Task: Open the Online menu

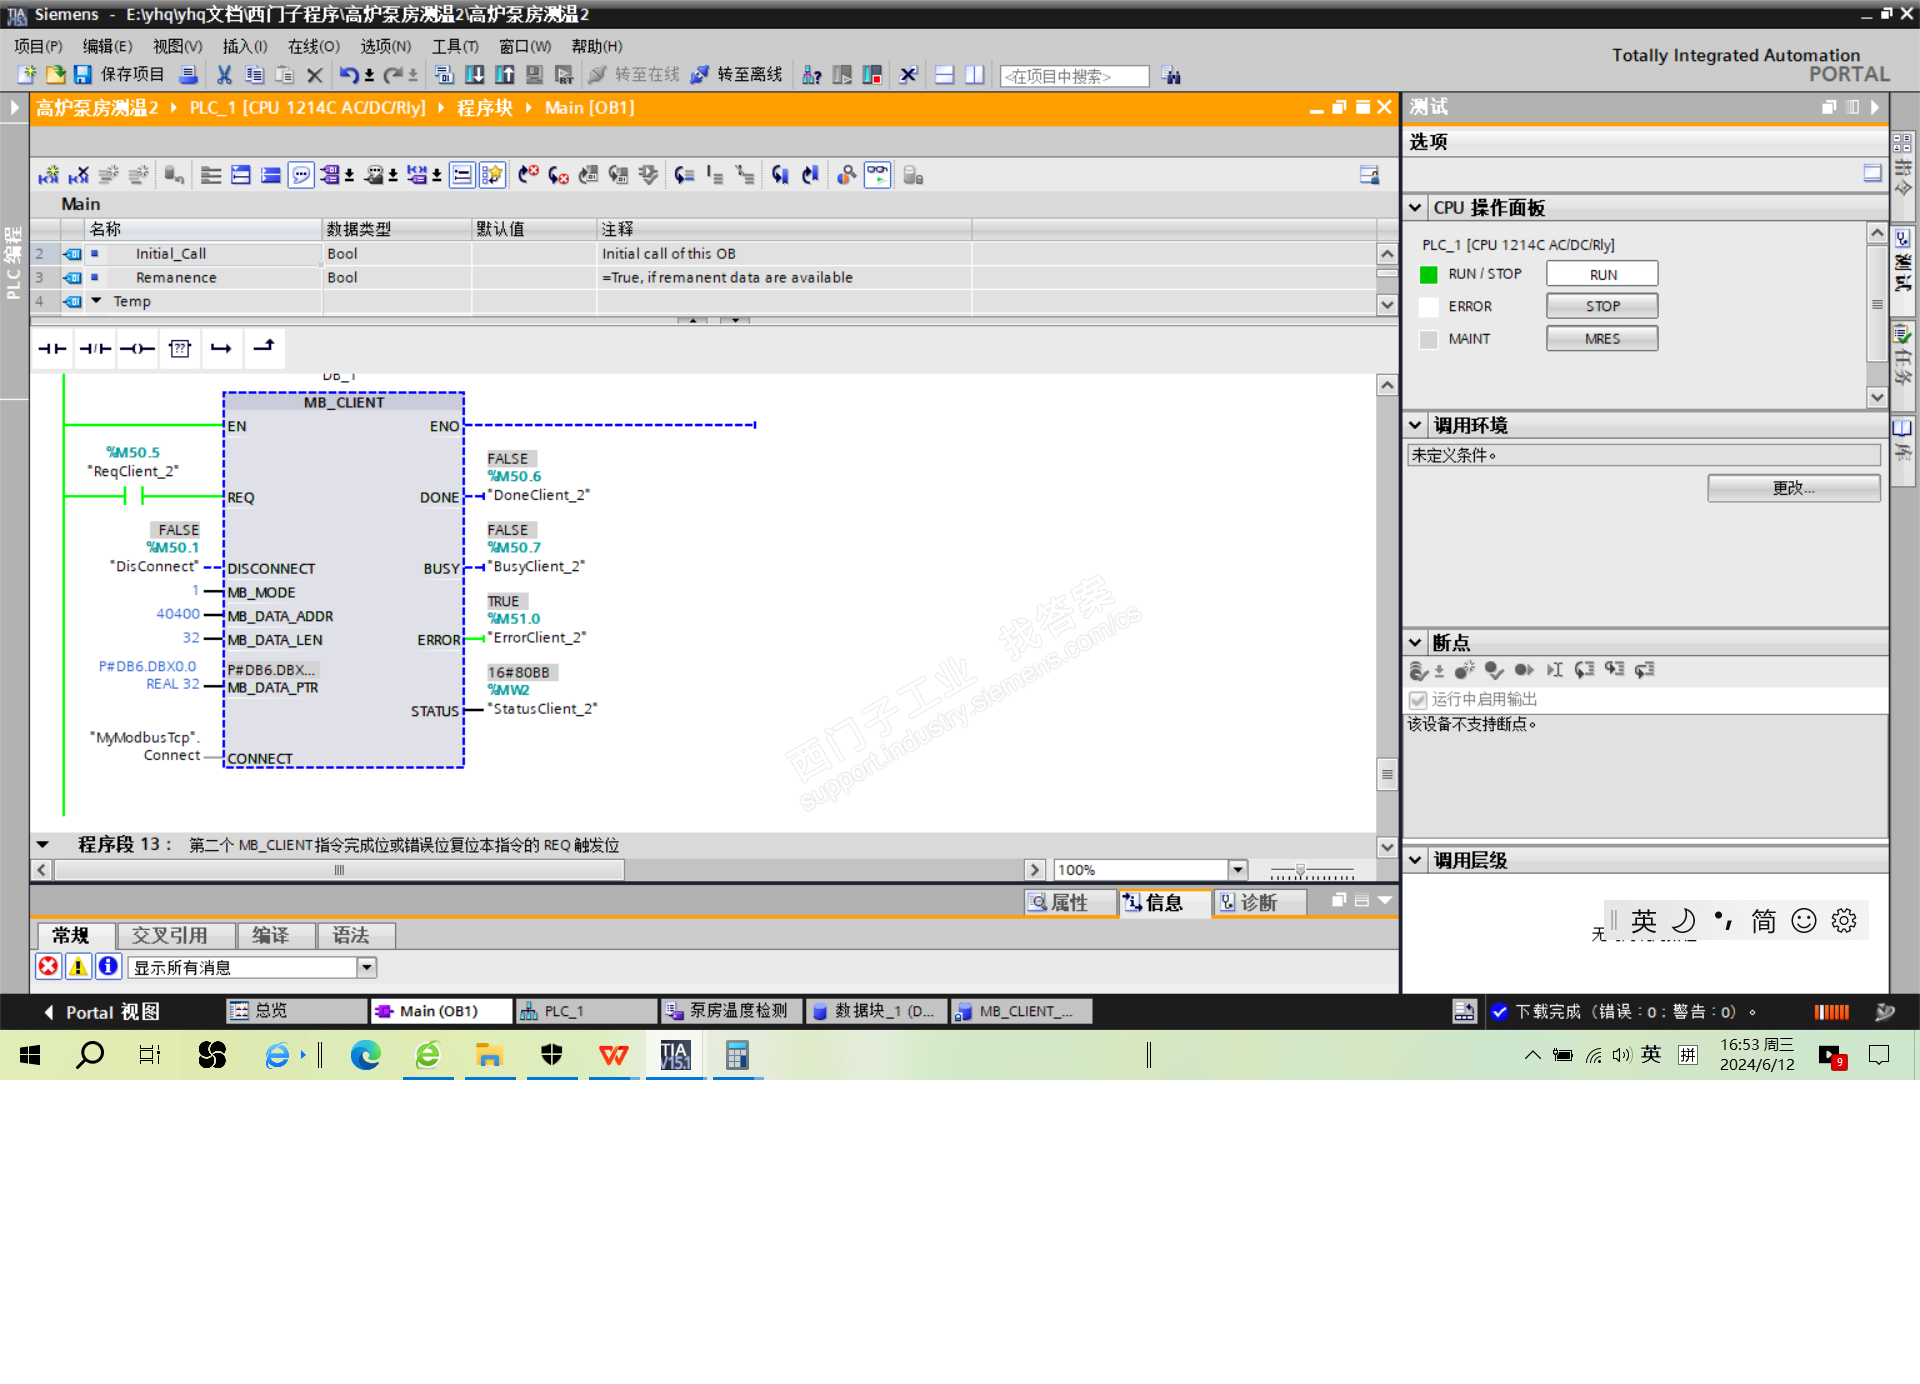Action: tap(313, 46)
